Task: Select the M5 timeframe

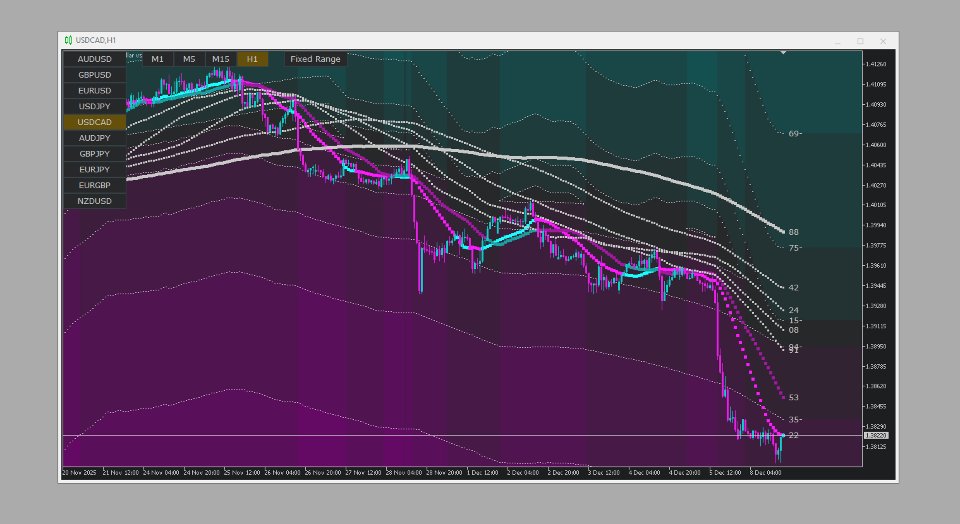Action: pyautogui.click(x=189, y=59)
